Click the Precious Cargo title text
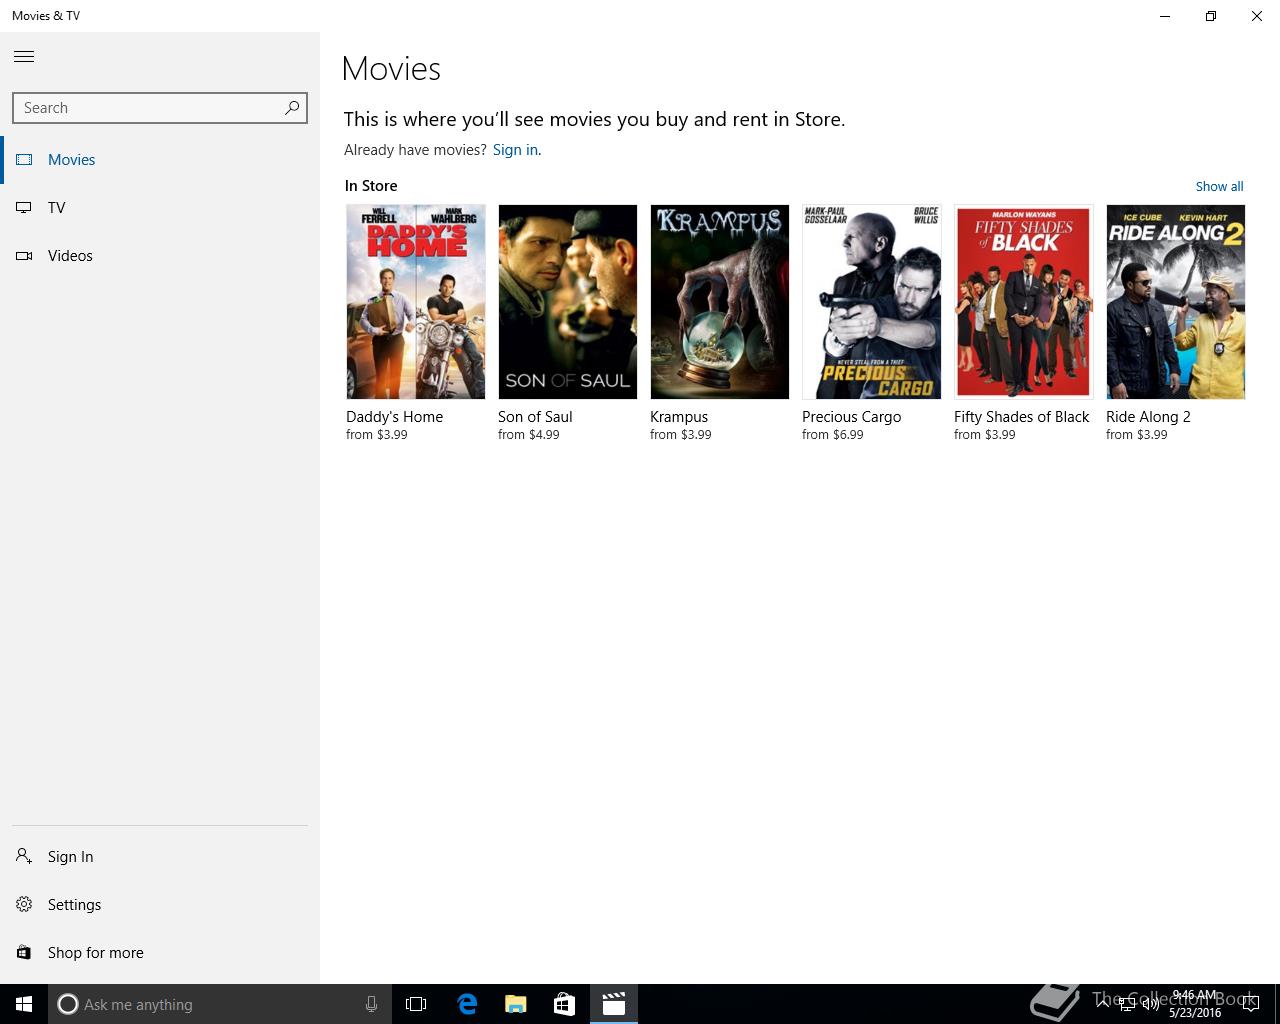 [851, 417]
